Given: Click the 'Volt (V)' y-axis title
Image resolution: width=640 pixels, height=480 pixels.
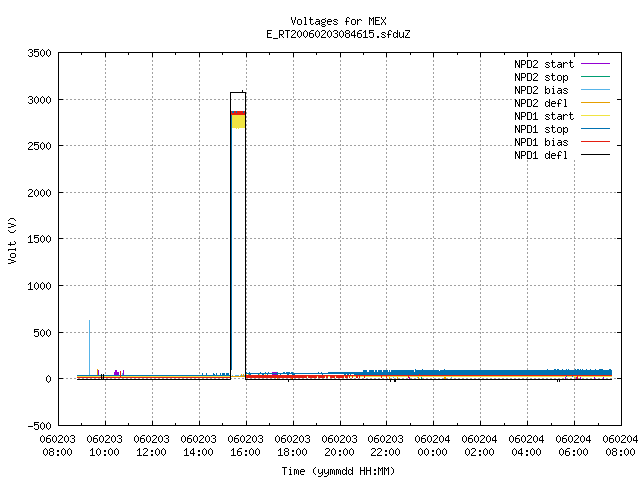Looking at the screenshot, I should [12, 240].
